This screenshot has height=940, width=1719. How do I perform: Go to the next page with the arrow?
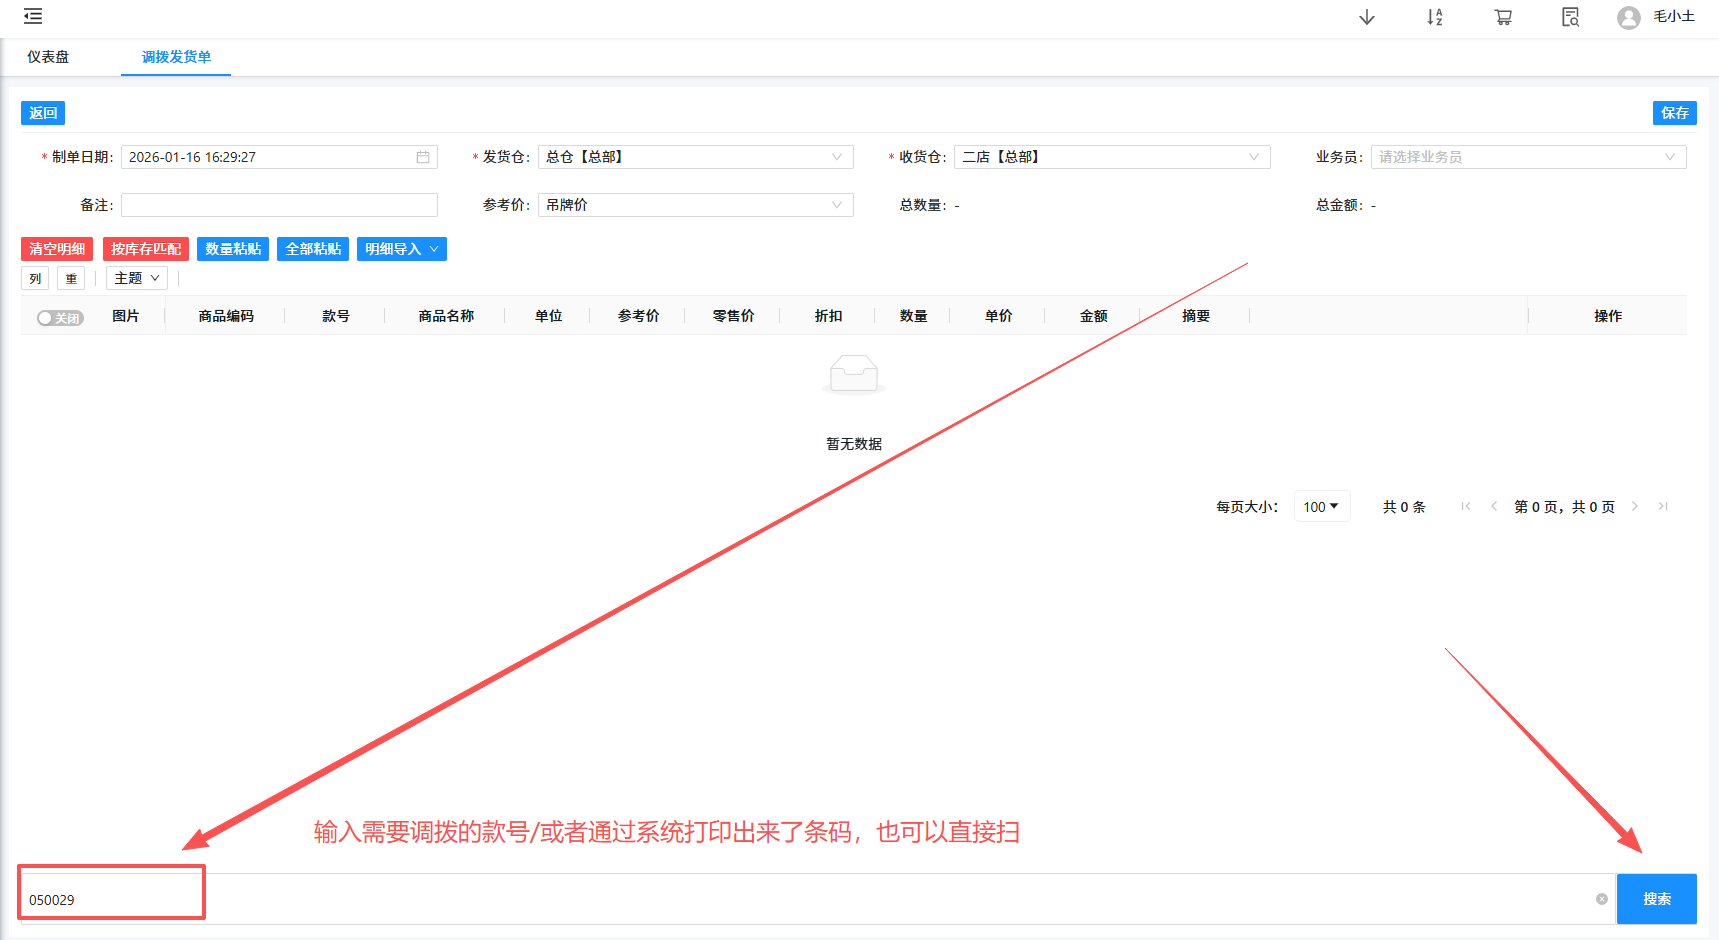coord(1634,506)
